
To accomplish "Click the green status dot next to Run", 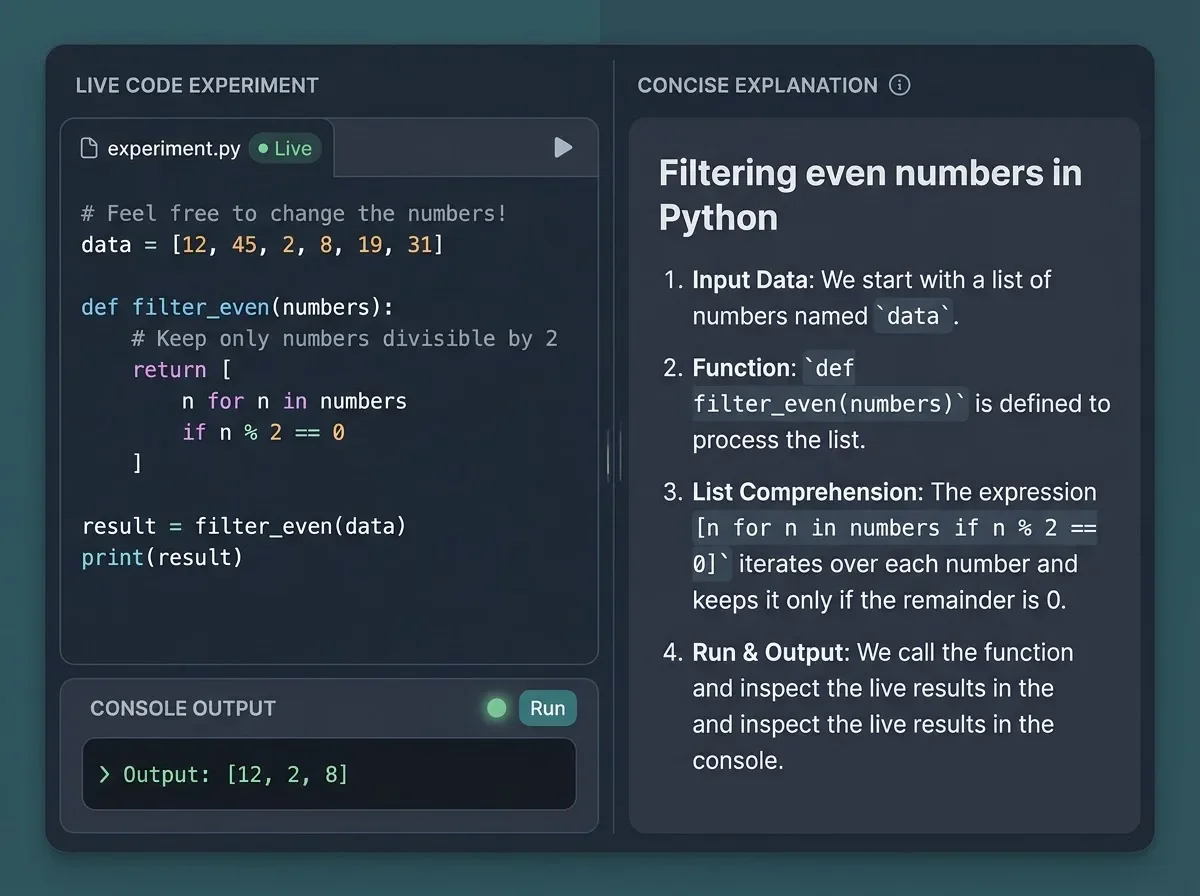I will click(x=496, y=708).
